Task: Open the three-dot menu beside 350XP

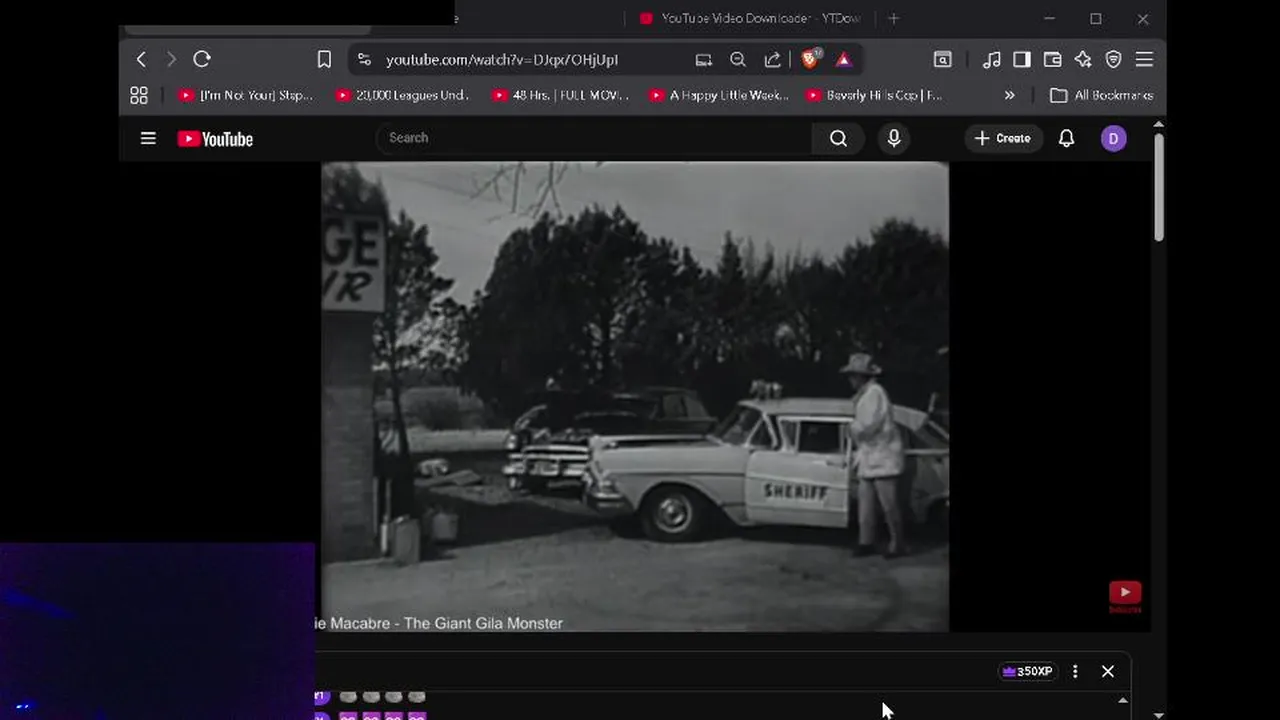Action: [x=1075, y=672]
